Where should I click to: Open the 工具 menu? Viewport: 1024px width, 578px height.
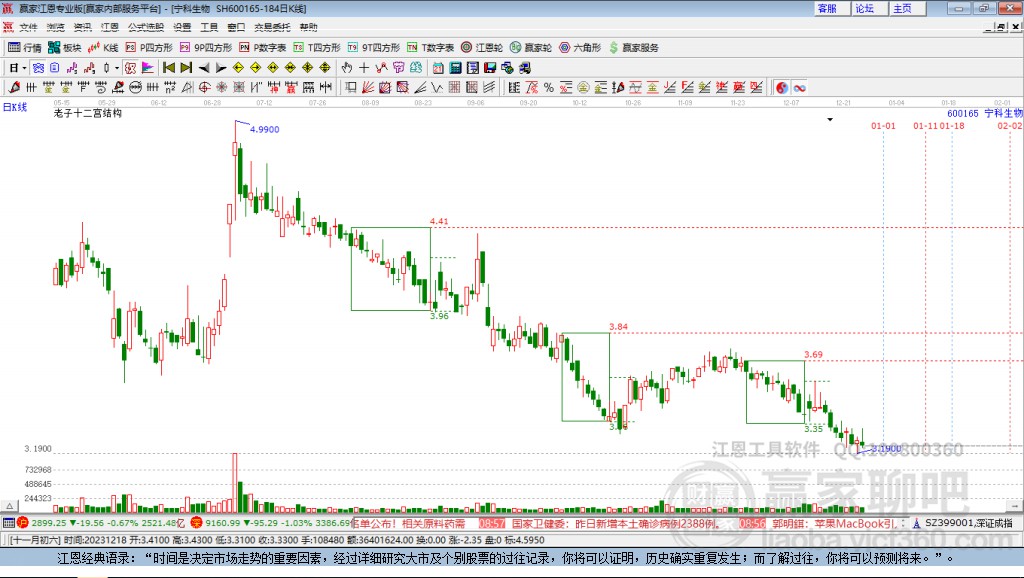209,27
